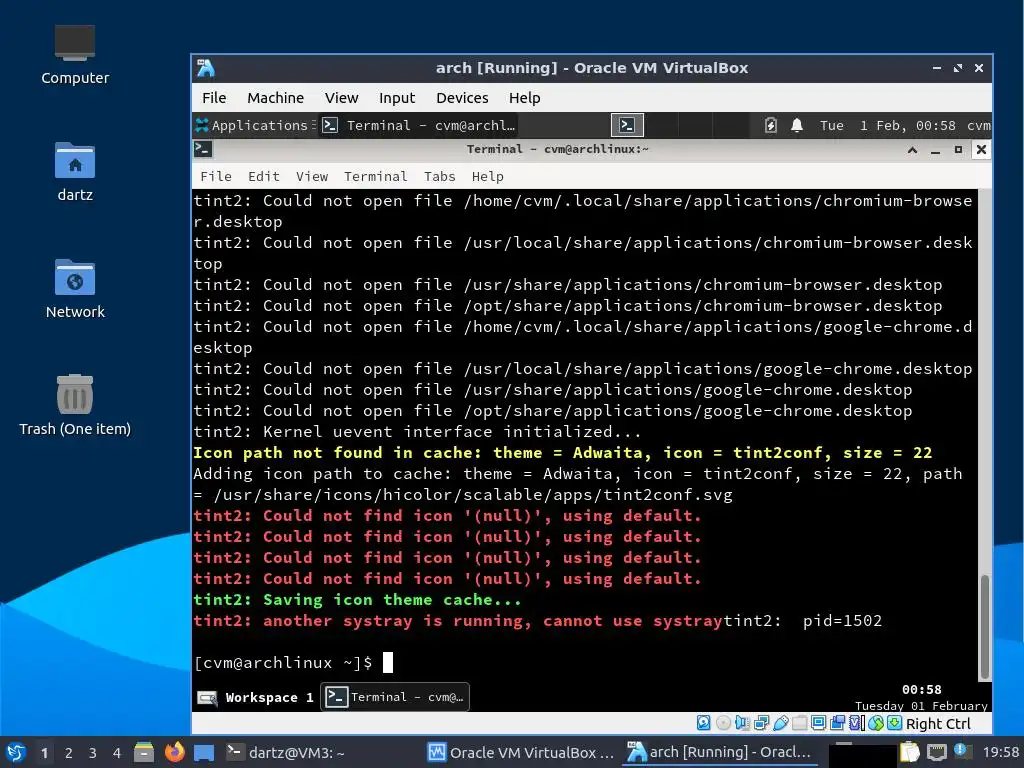Open the host start menu bird icon

coord(16,752)
